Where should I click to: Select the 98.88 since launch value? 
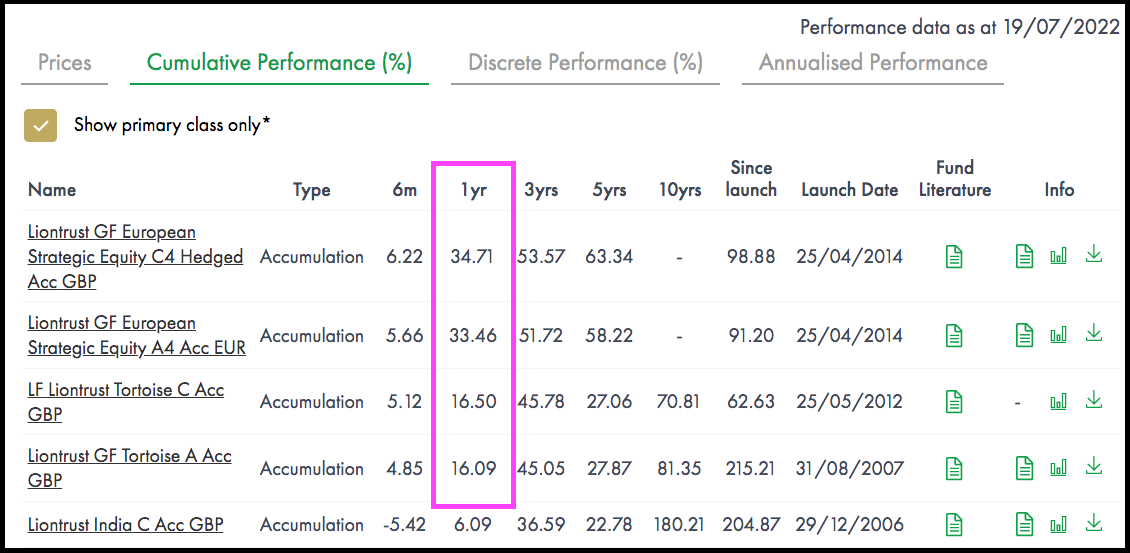(x=753, y=257)
